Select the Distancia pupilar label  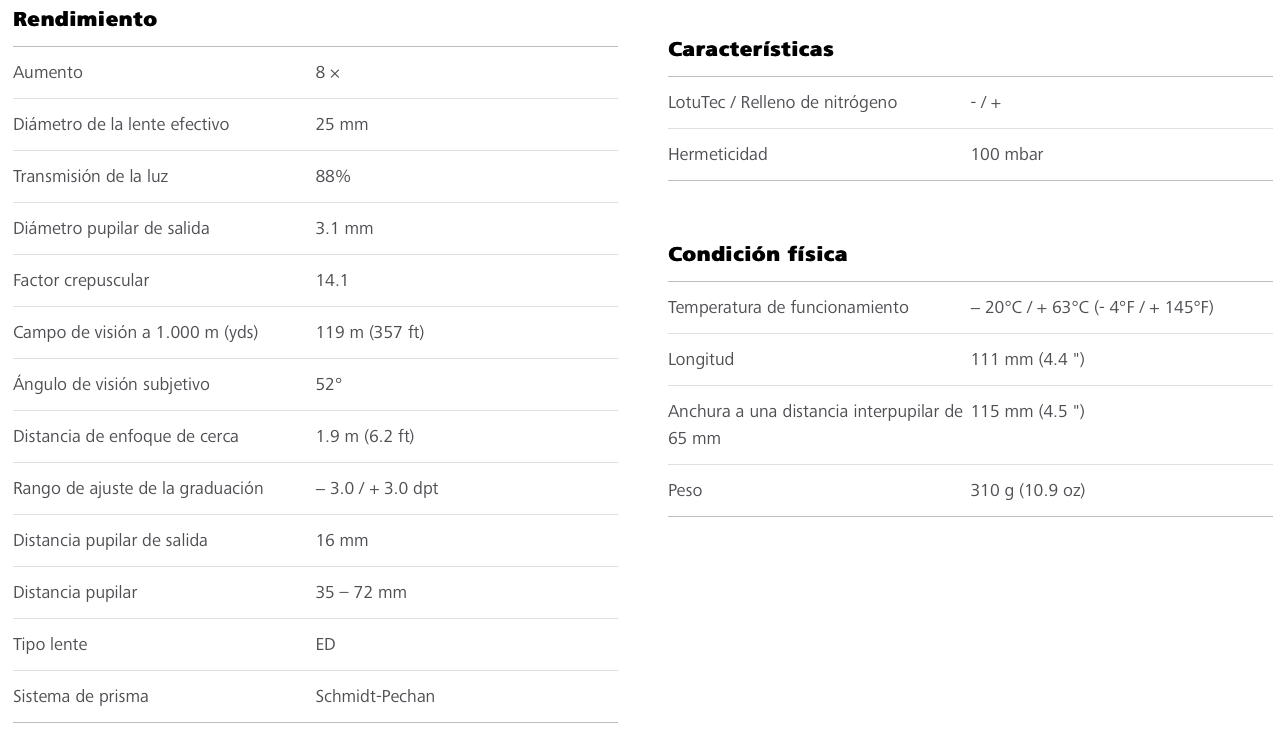coord(75,592)
